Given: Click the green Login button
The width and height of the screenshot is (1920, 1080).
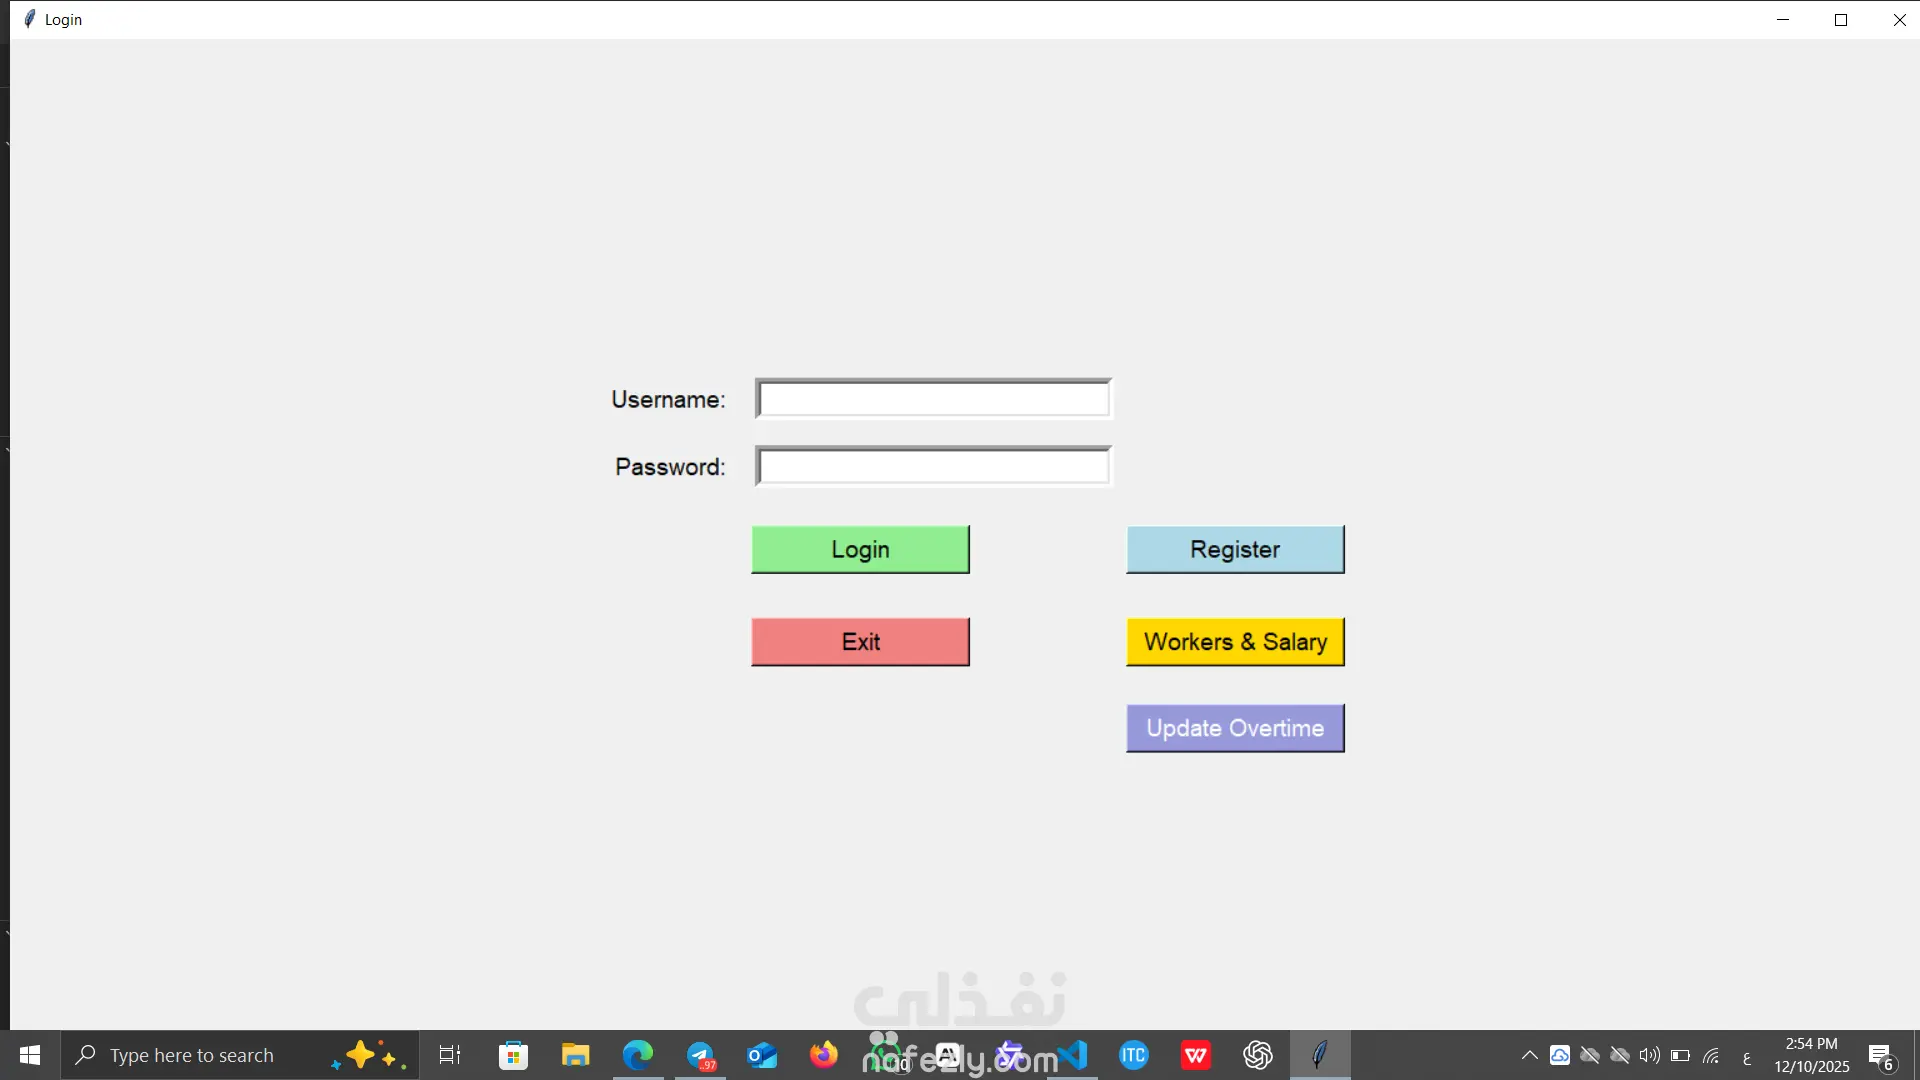Looking at the screenshot, I should point(860,549).
